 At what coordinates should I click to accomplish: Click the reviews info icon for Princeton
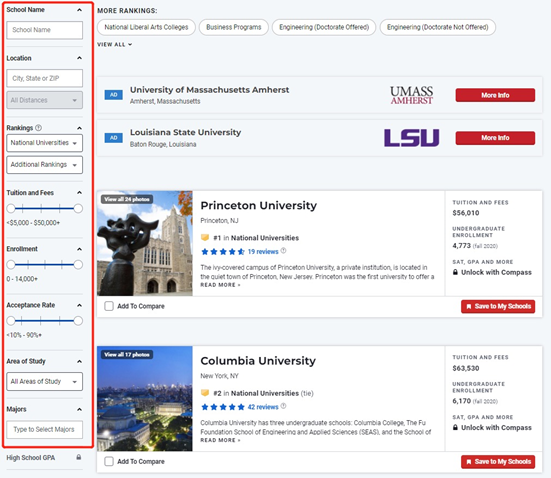coord(283,251)
